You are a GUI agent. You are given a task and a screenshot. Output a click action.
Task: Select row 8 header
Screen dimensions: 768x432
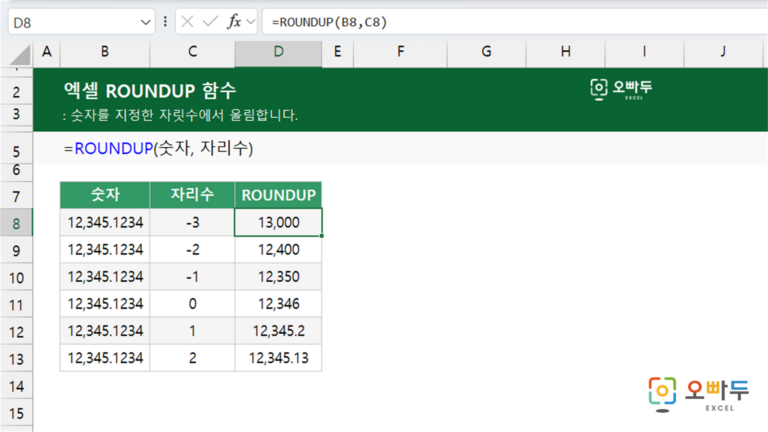point(16,223)
